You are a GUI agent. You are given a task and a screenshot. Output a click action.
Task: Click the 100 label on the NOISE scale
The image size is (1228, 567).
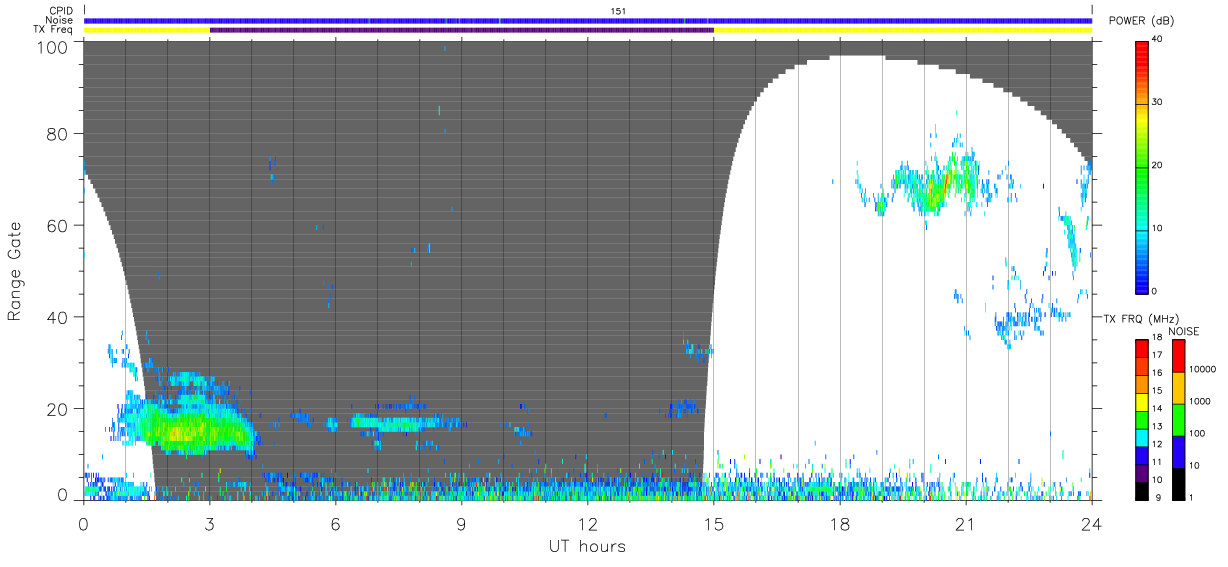tap(1197, 435)
